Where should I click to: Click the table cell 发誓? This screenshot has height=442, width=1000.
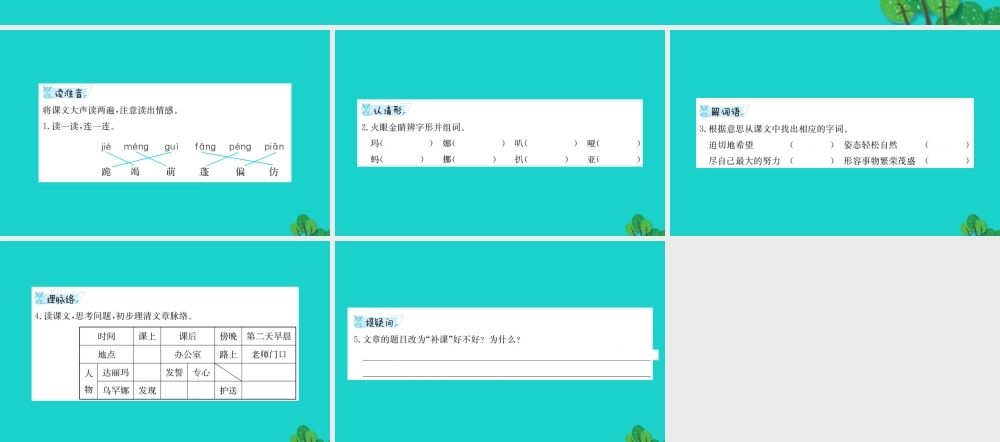pos(174,372)
